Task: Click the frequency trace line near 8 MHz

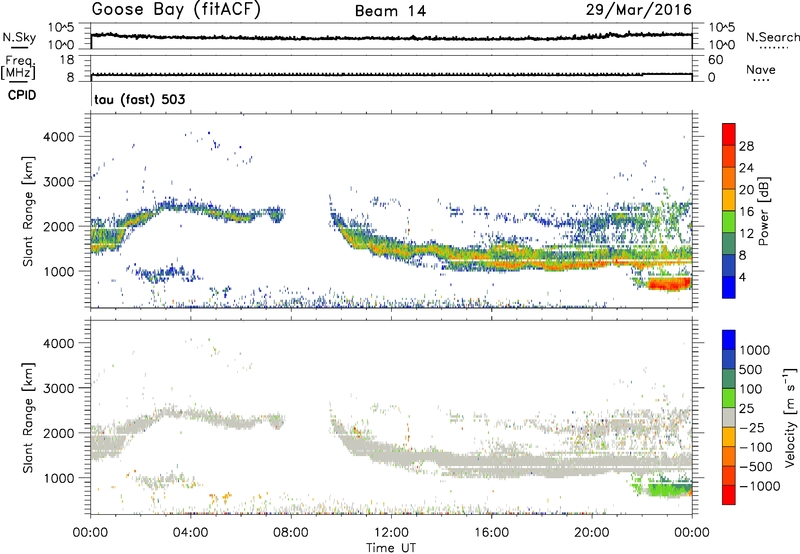Action: 391,75
